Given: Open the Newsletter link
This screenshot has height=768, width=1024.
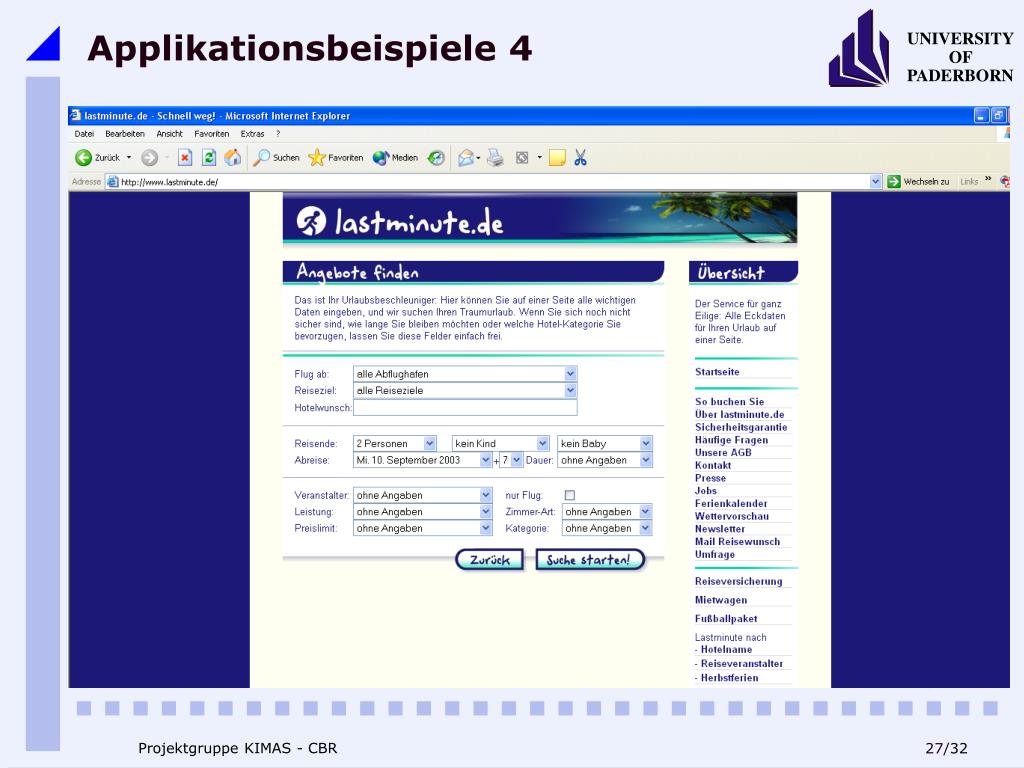Looking at the screenshot, I should [x=720, y=529].
